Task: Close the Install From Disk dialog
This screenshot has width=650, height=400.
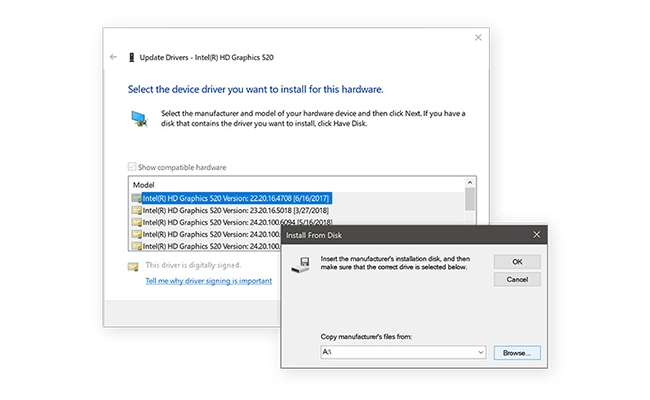Action: (536, 235)
